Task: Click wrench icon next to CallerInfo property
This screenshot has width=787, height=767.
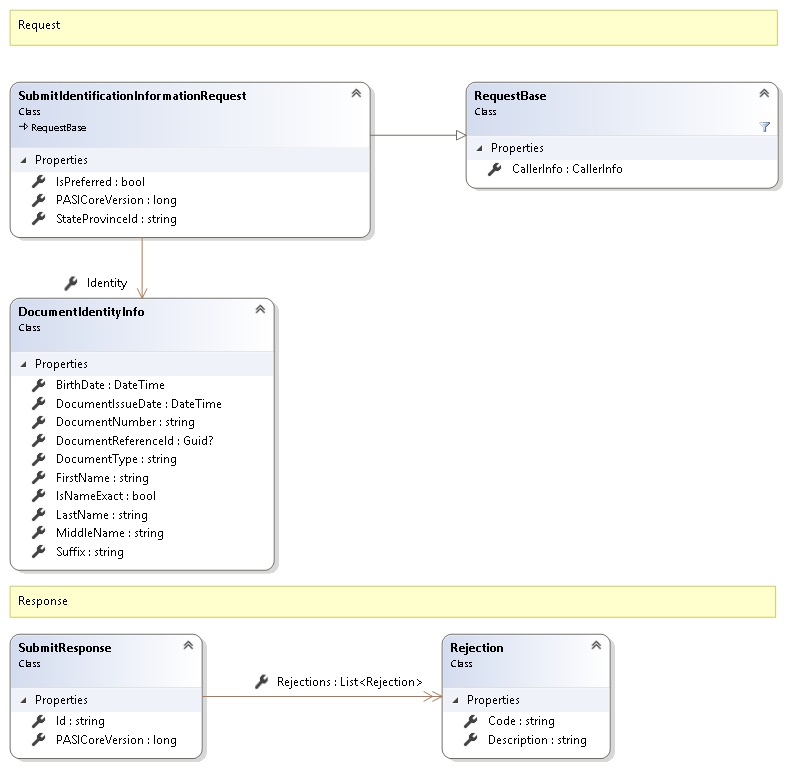Action: click(x=494, y=169)
